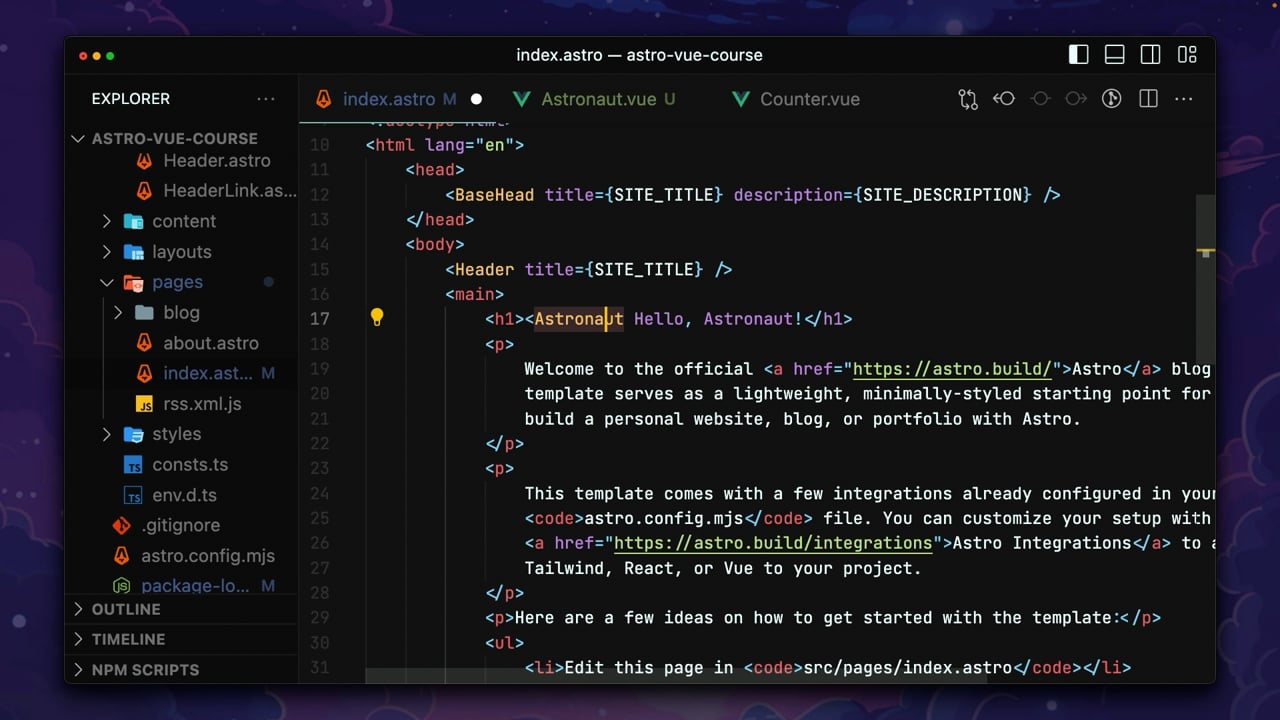Open about.astro in the explorer
Image resolution: width=1280 pixels, height=720 pixels.
pyautogui.click(x=211, y=343)
